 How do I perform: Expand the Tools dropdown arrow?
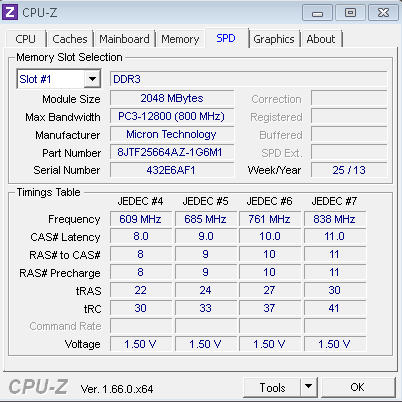(x=309, y=387)
